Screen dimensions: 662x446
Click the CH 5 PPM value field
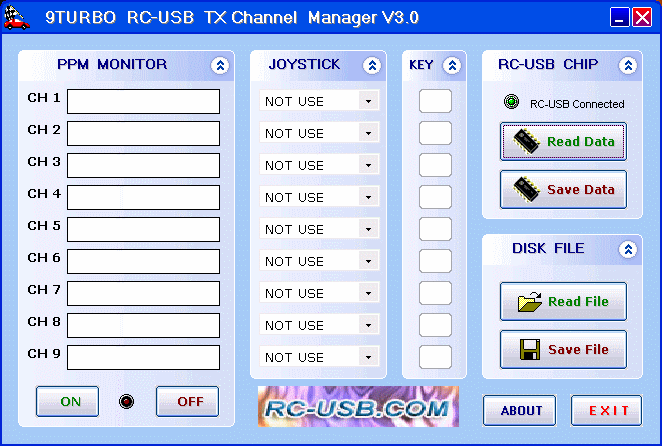click(x=144, y=229)
